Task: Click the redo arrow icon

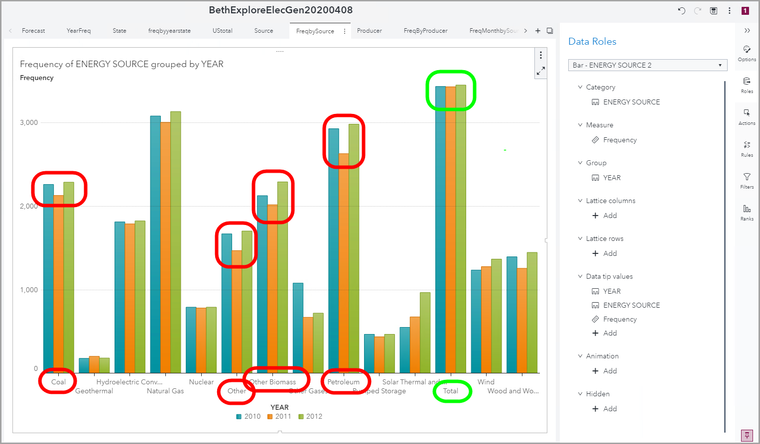Action: point(697,11)
